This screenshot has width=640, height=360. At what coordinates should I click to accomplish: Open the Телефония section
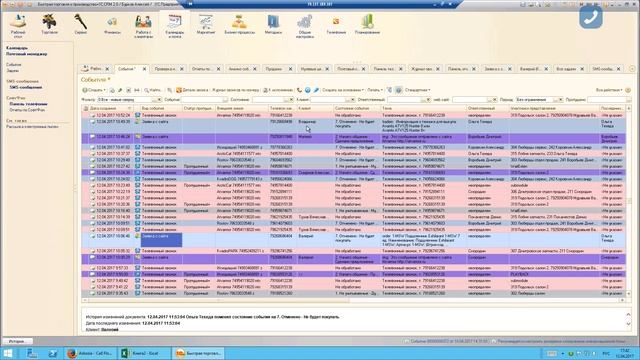click(x=336, y=24)
